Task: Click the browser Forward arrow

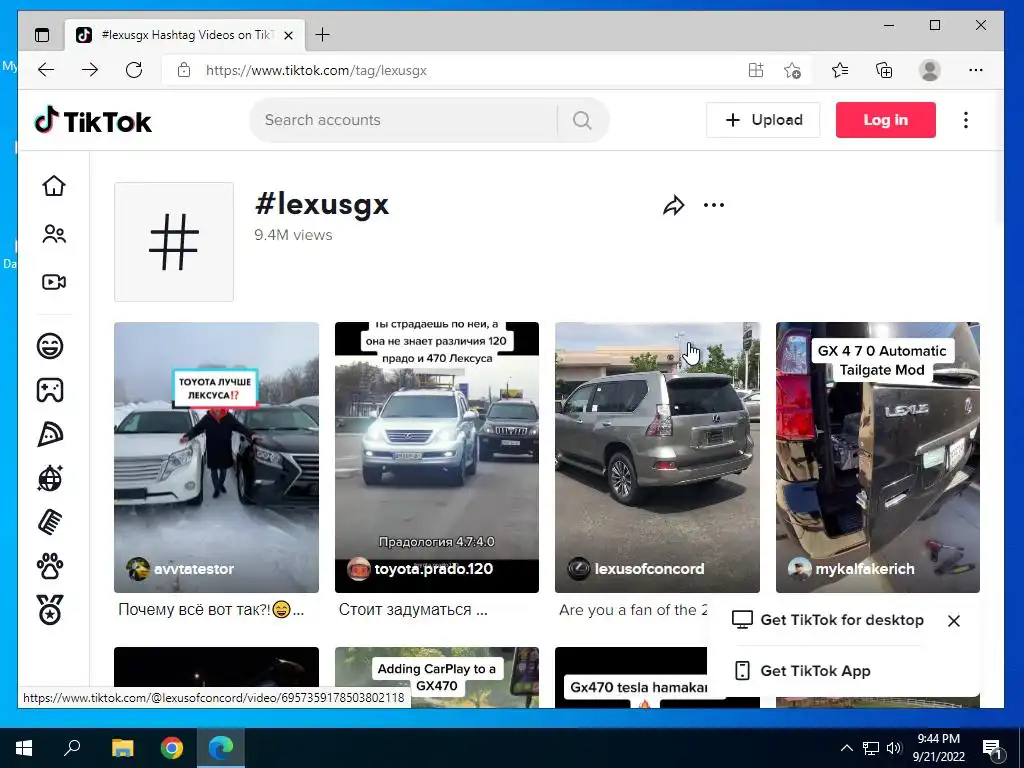Action: tap(89, 70)
